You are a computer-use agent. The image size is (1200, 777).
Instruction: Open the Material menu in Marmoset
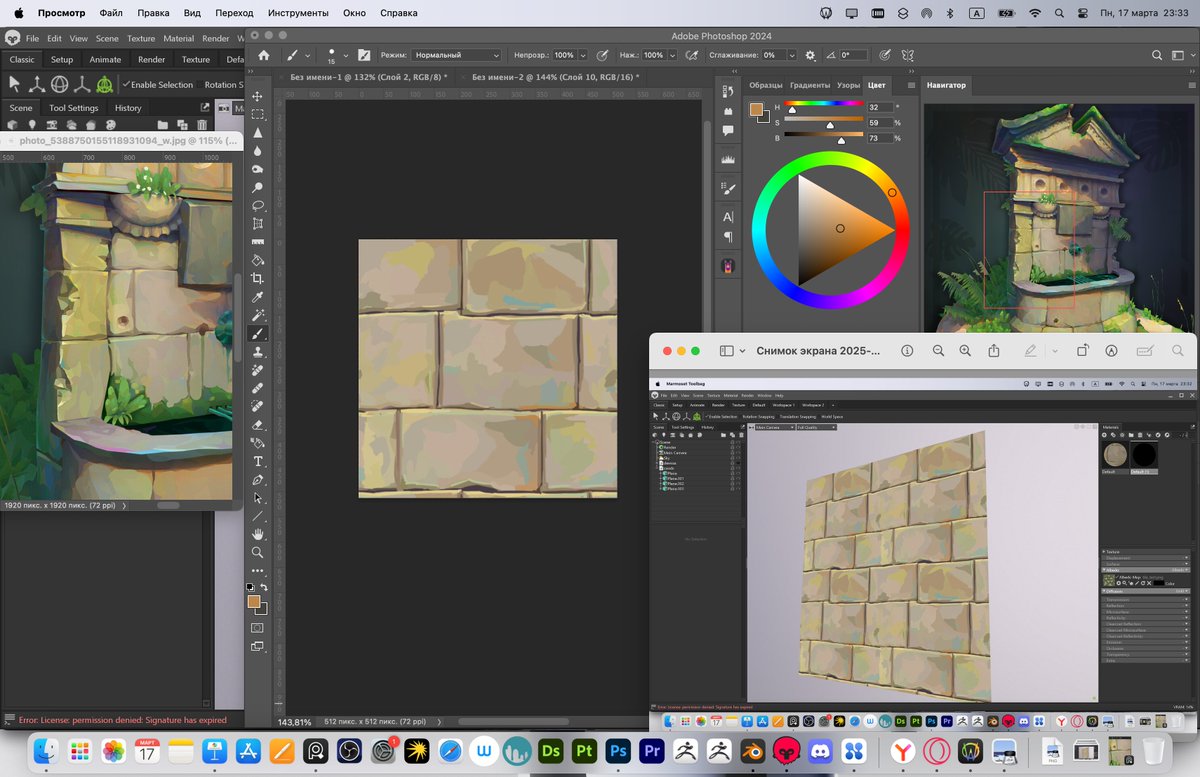tap(178, 38)
